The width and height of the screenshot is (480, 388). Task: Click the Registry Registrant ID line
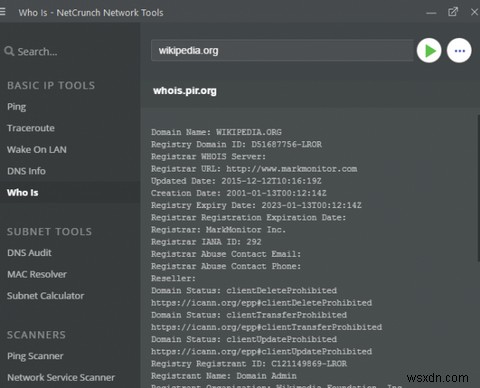tap(249, 364)
